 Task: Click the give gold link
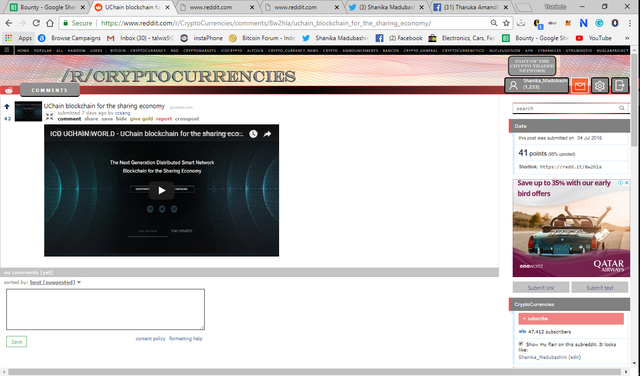[141, 119]
